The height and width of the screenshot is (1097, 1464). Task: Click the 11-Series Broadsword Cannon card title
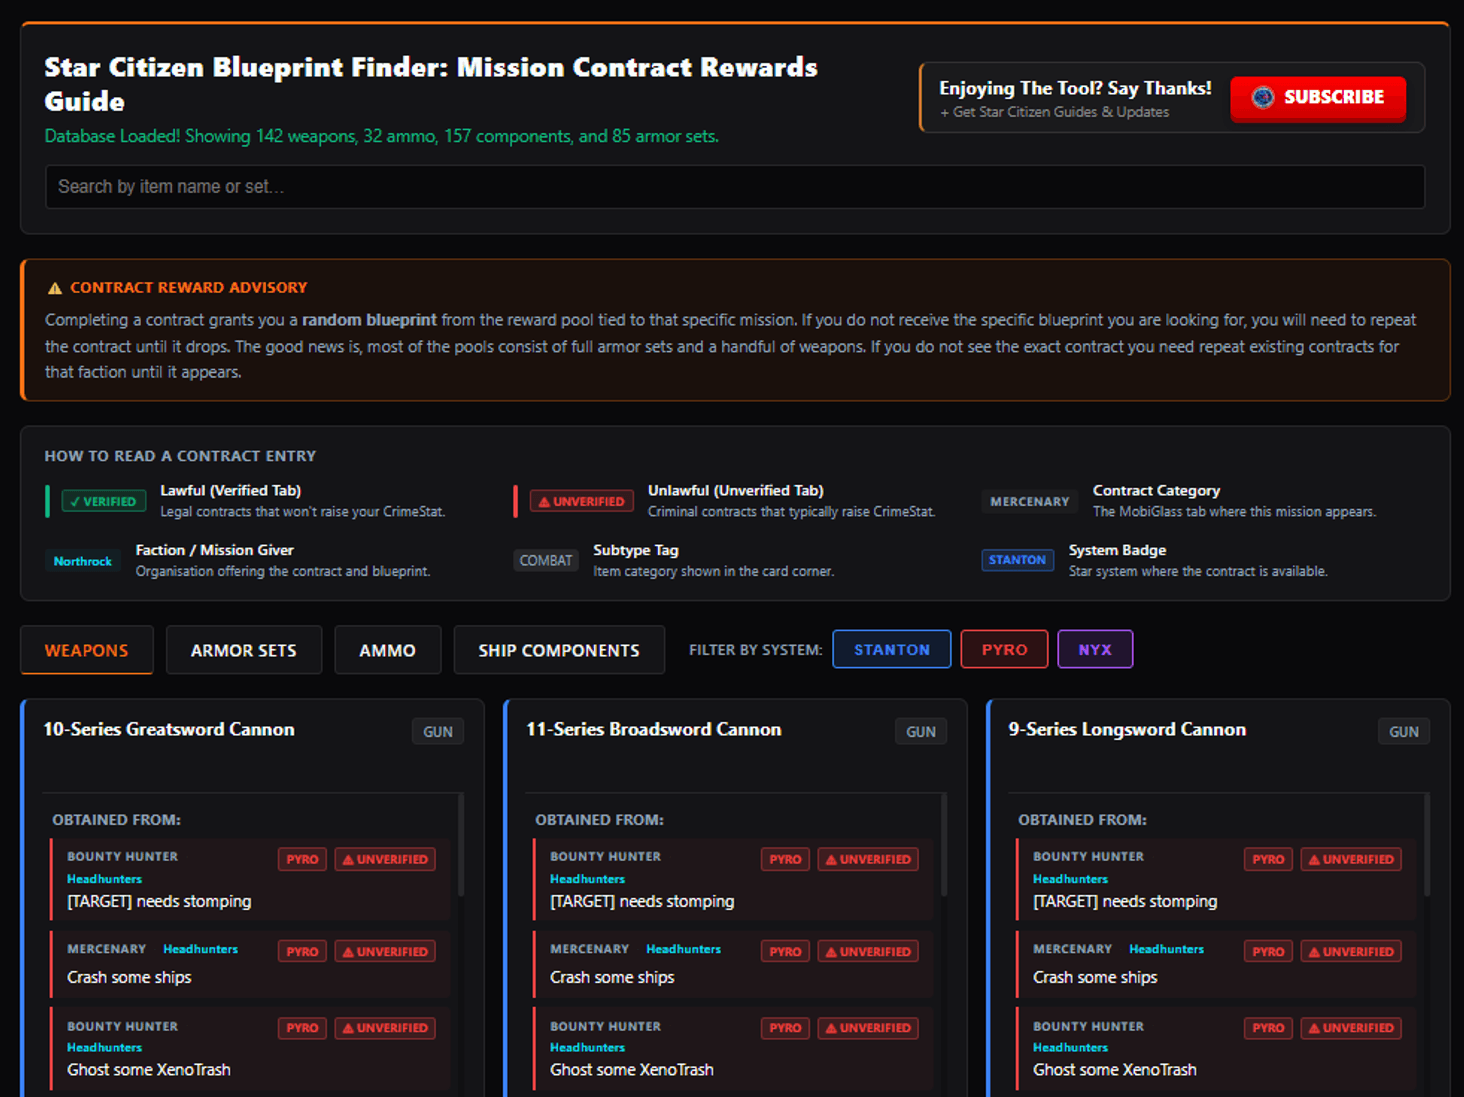click(654, 729)
